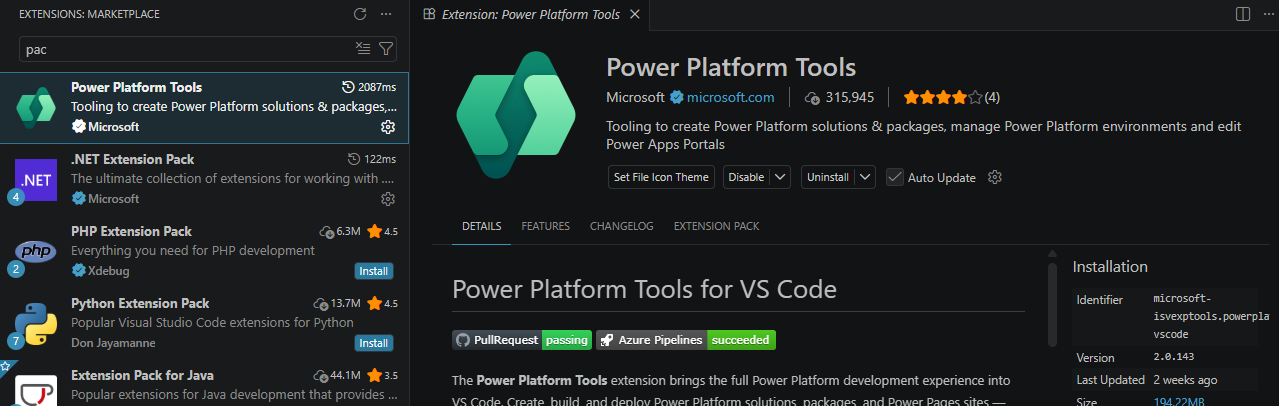Disable the Power Platform Tools extension

pos(746,177)
